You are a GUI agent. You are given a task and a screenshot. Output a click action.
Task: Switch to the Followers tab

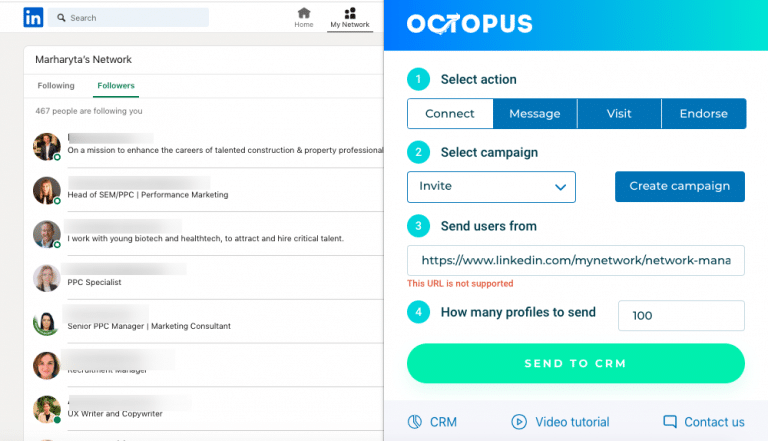(x=116, y=86)
